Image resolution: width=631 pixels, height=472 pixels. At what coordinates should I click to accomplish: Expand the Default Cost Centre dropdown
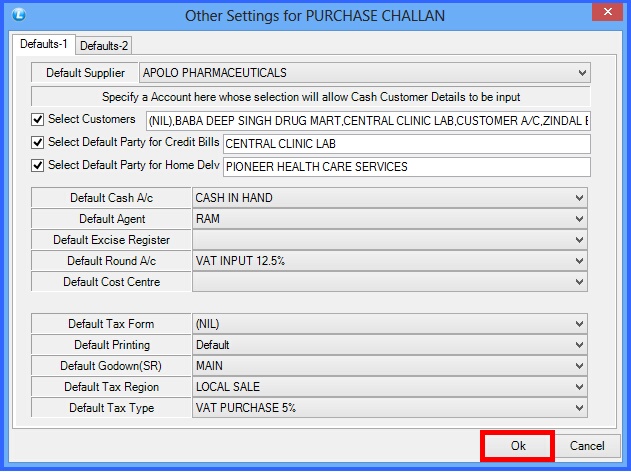click(390, 282)
